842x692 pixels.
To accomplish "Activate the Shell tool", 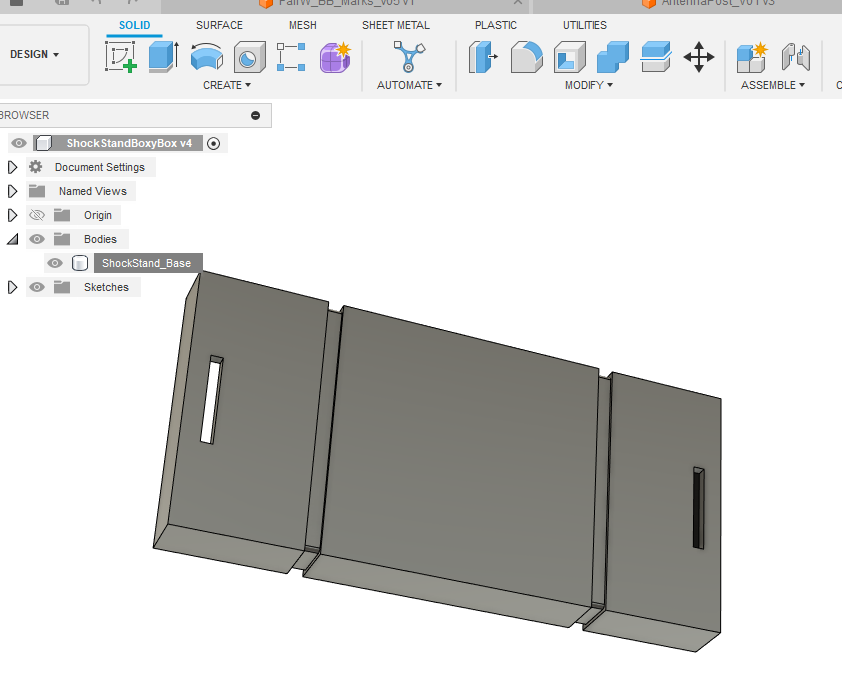I will 569,57.
